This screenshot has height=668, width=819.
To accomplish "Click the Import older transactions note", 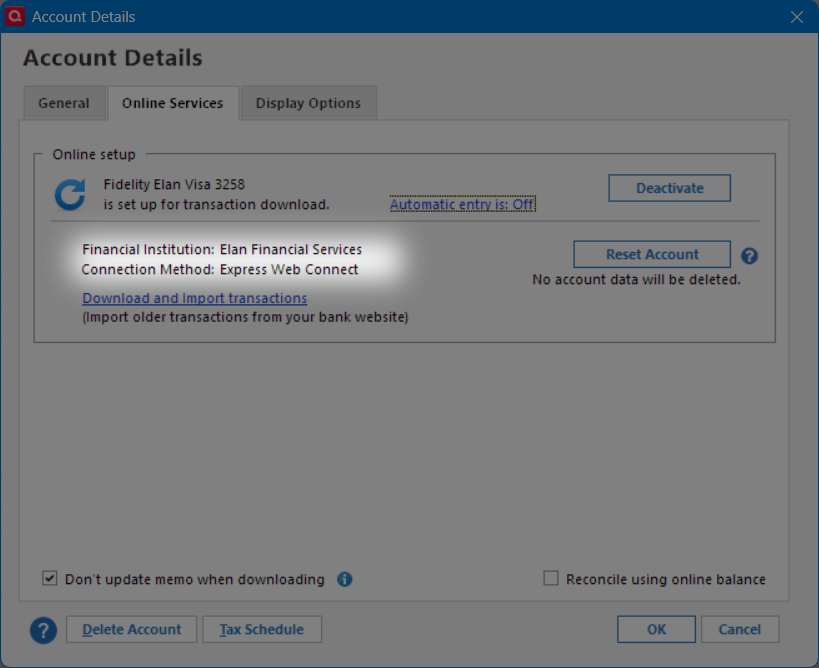I will (245, 317).
